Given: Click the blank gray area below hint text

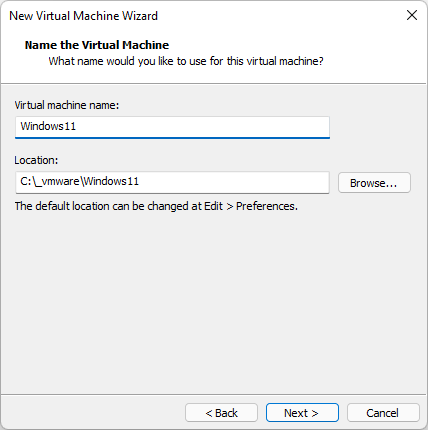Looking at the screenshot, I should click(x=213, y=300).
